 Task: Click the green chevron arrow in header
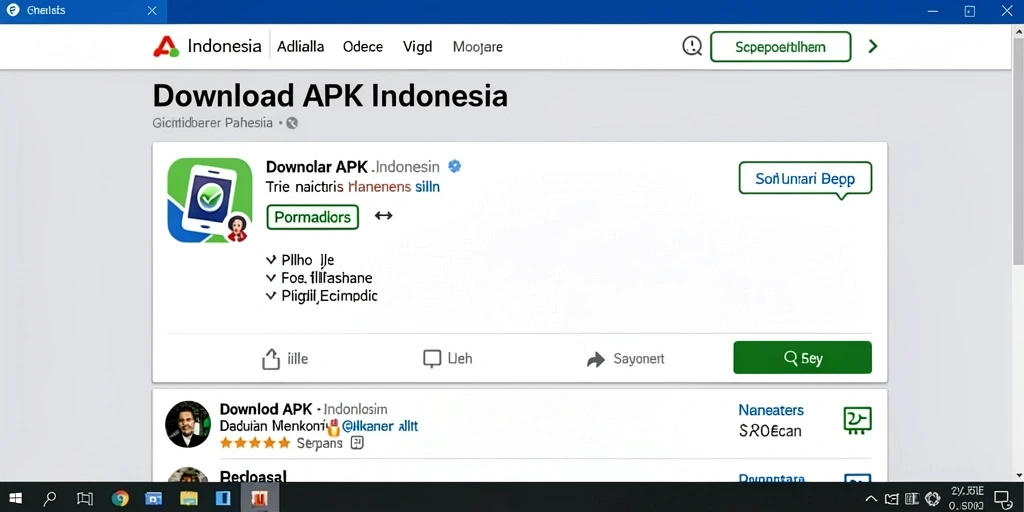(872, 46)
